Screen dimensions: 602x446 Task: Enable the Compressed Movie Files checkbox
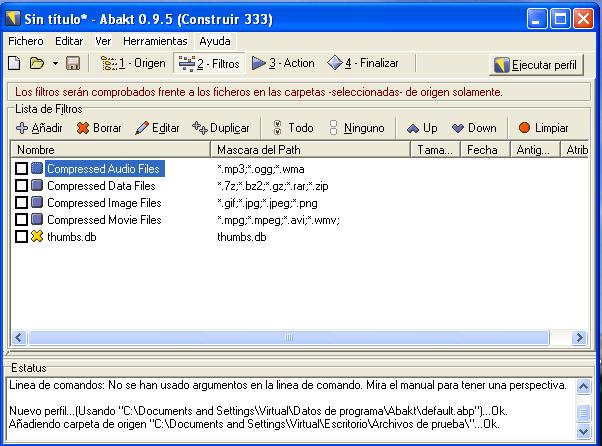[22, 220]
